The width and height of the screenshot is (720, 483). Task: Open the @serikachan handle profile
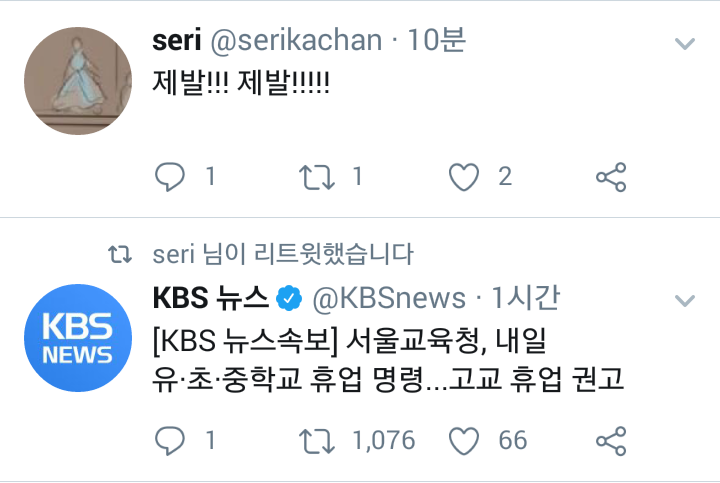point(297,41)
